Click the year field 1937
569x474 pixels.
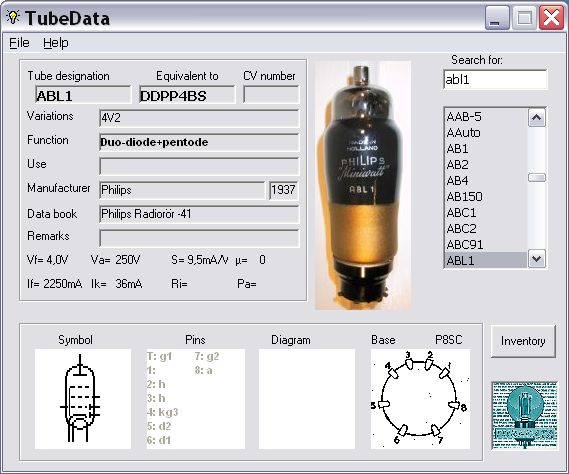coord(284,190)
